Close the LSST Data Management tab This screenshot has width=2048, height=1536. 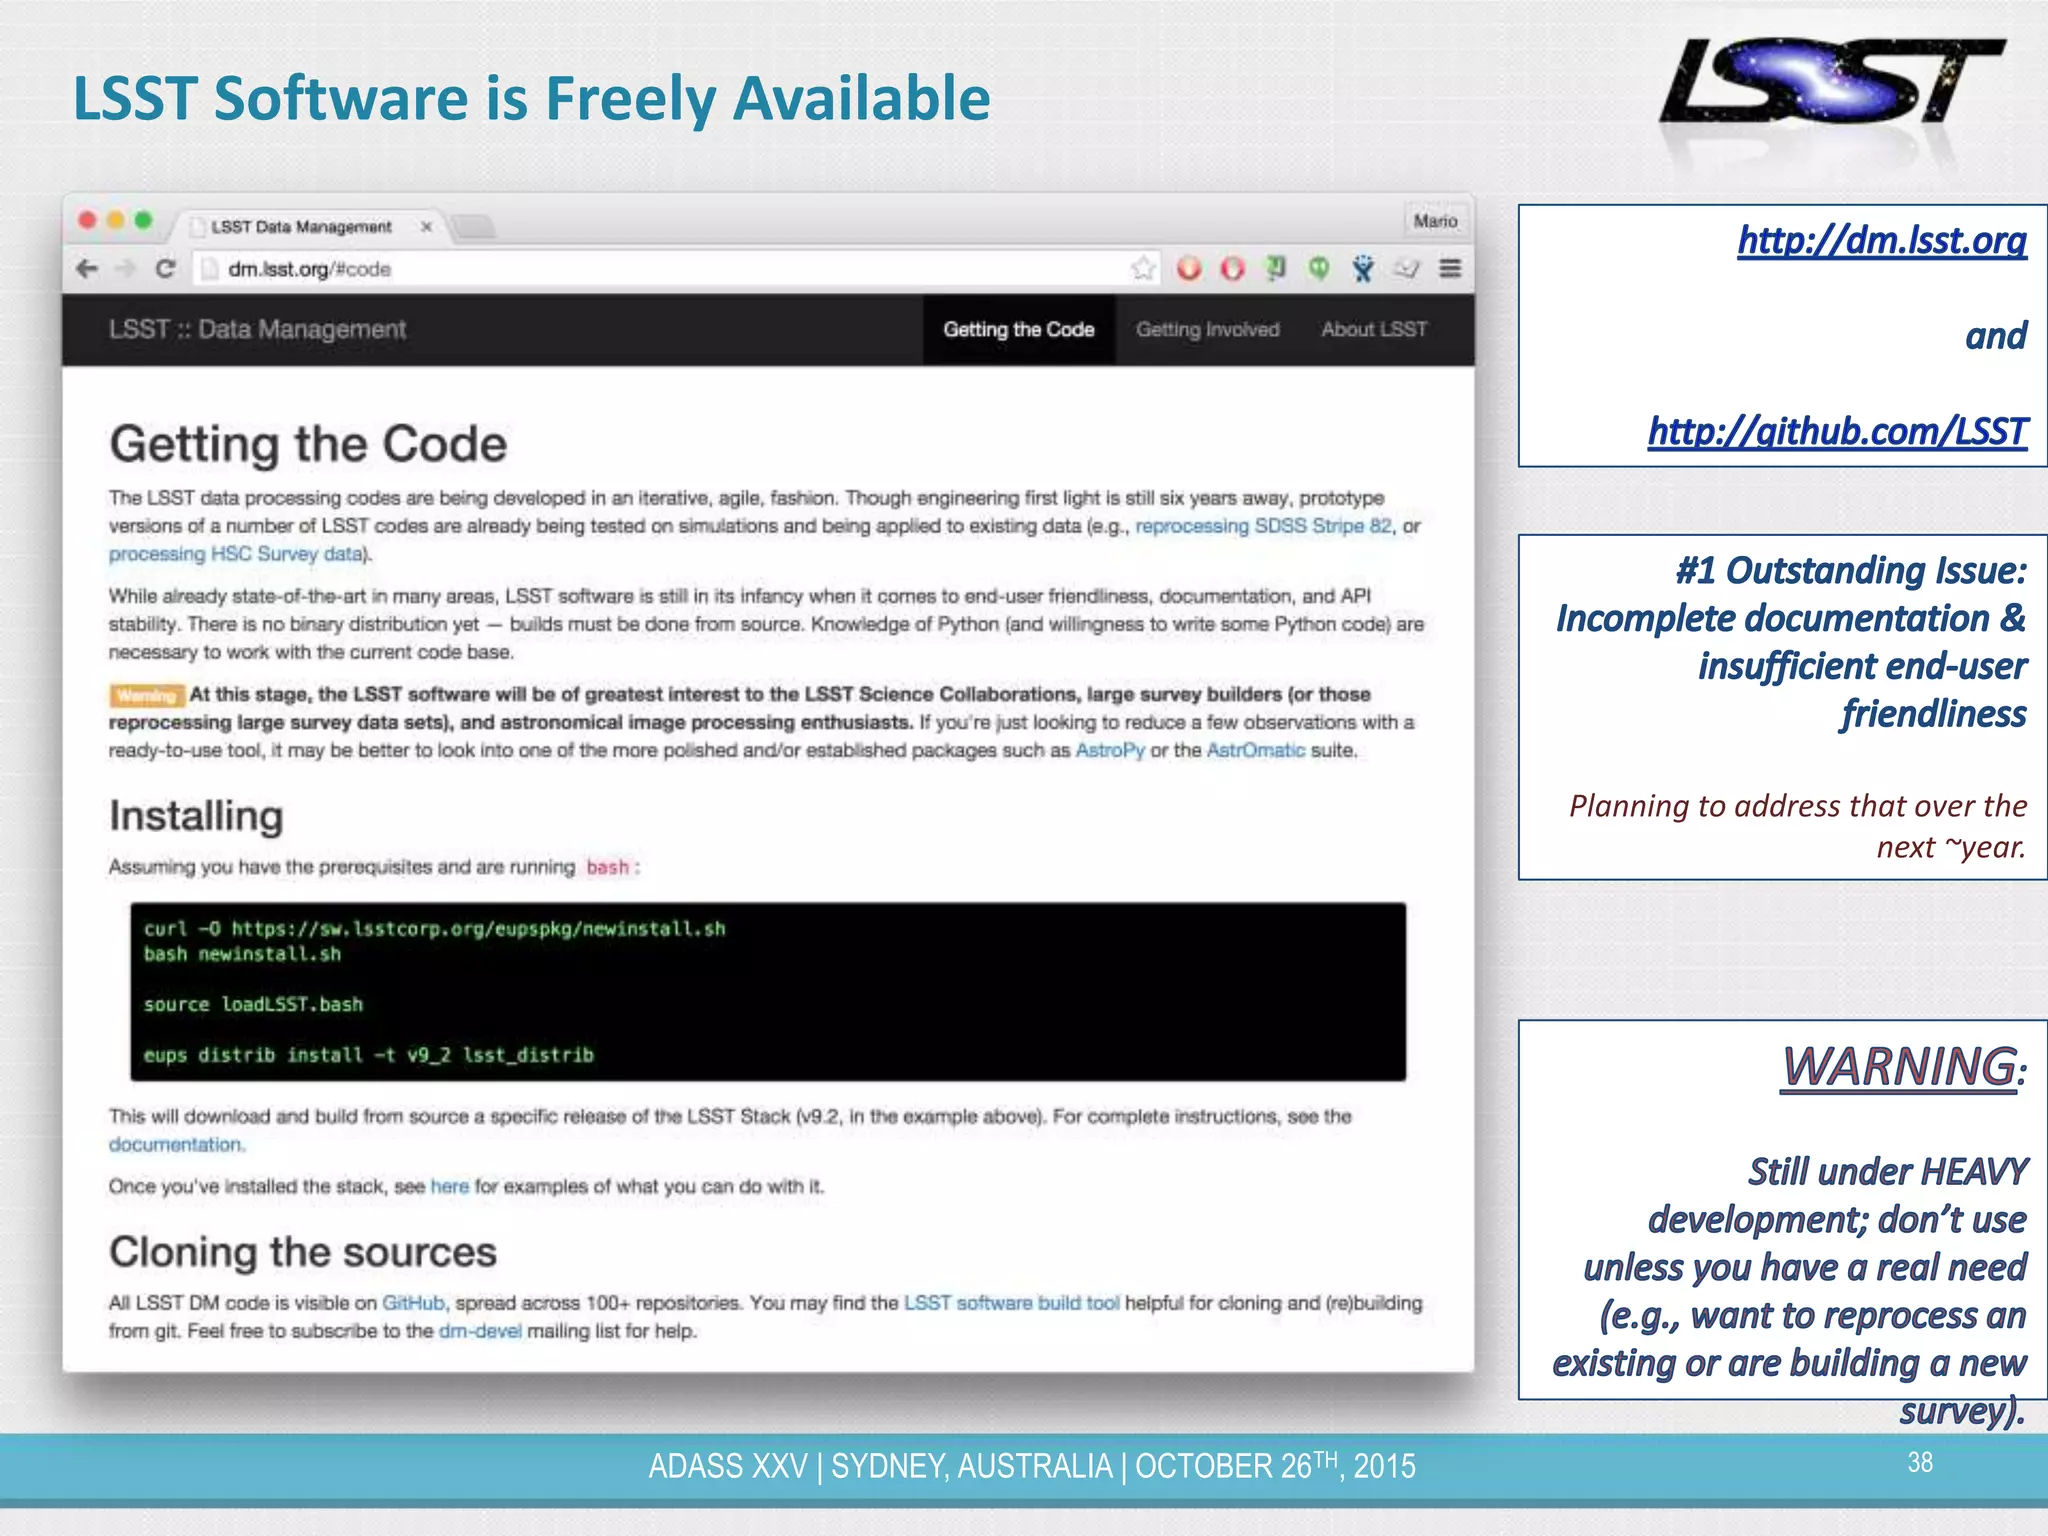pyautogui.click(x=426, y=227)
